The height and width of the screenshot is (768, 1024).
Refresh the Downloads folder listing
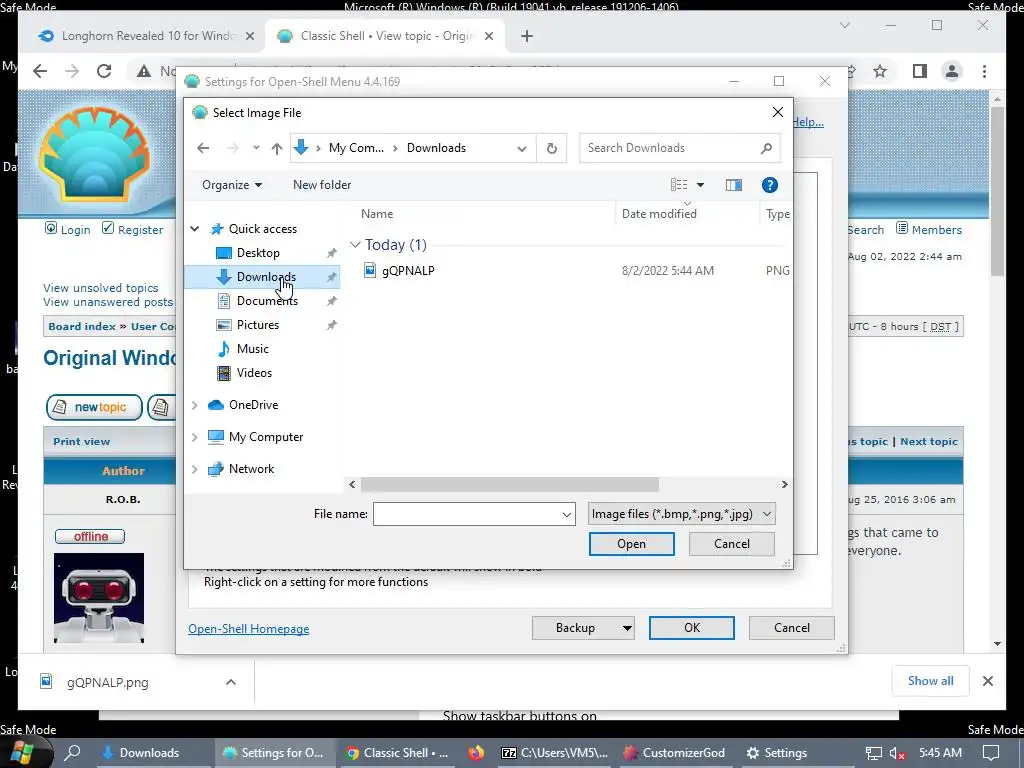tap(552, 148)
